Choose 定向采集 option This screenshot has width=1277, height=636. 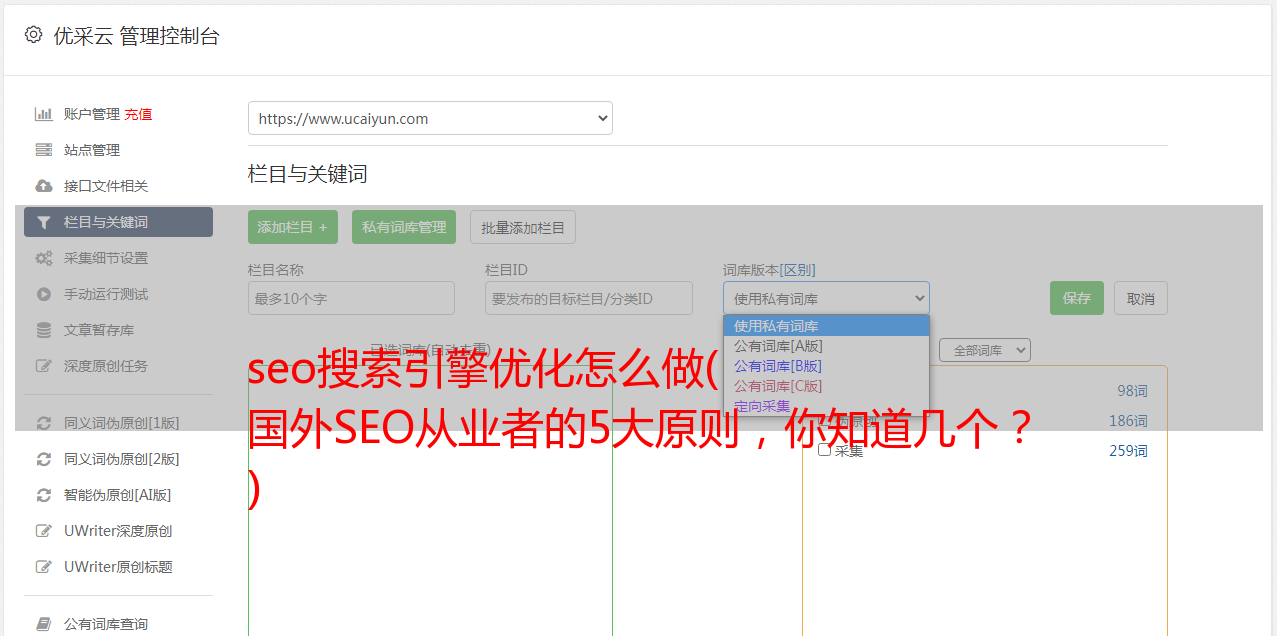pos(826,406)
